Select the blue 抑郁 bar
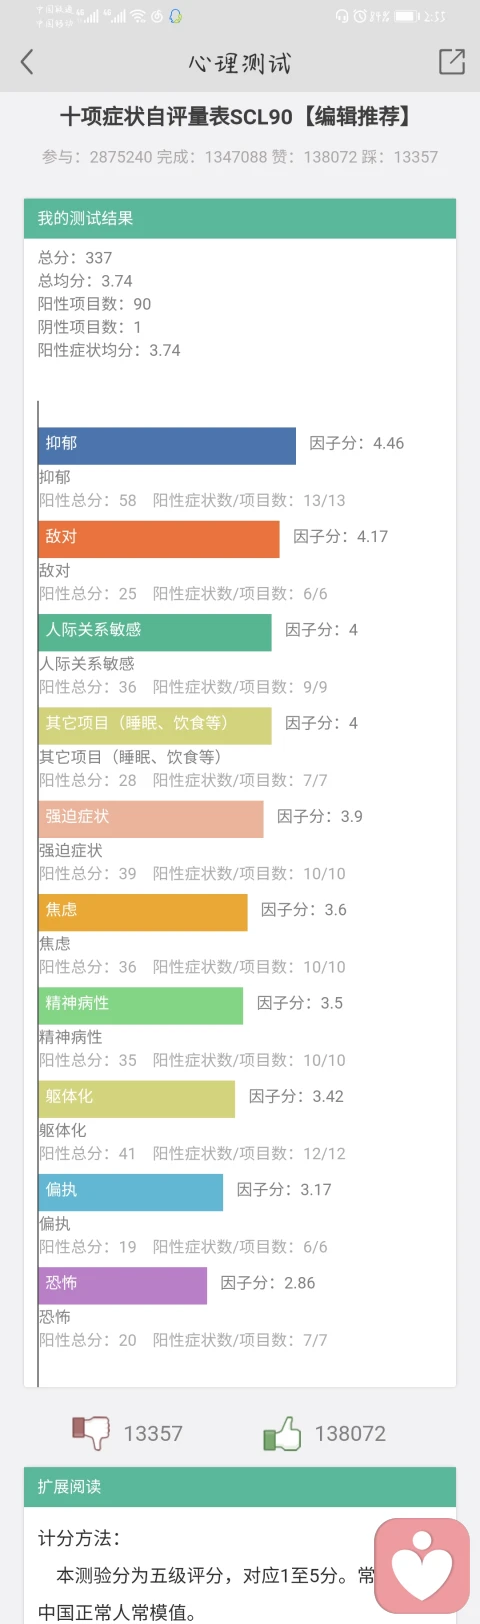This screenshot has width=480, height=1624. [167, 446]
